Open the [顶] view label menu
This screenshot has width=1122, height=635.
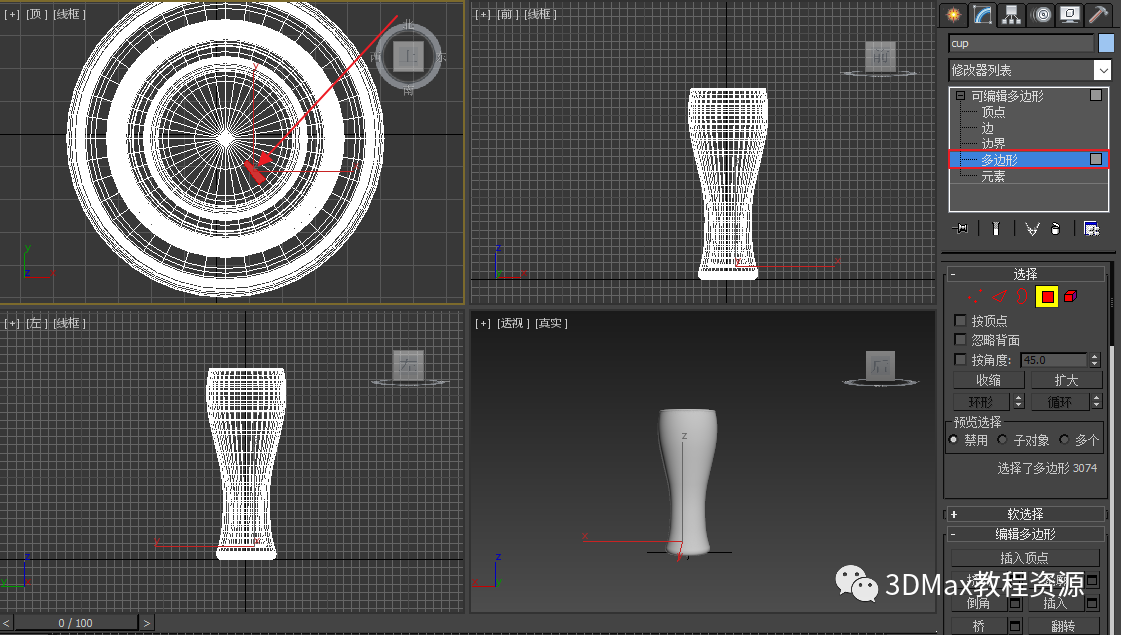coord(37,14)
